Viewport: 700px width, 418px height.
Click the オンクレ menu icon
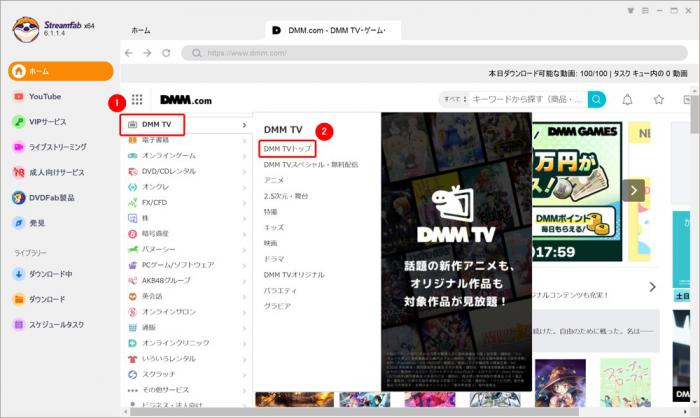click(133, 187)
